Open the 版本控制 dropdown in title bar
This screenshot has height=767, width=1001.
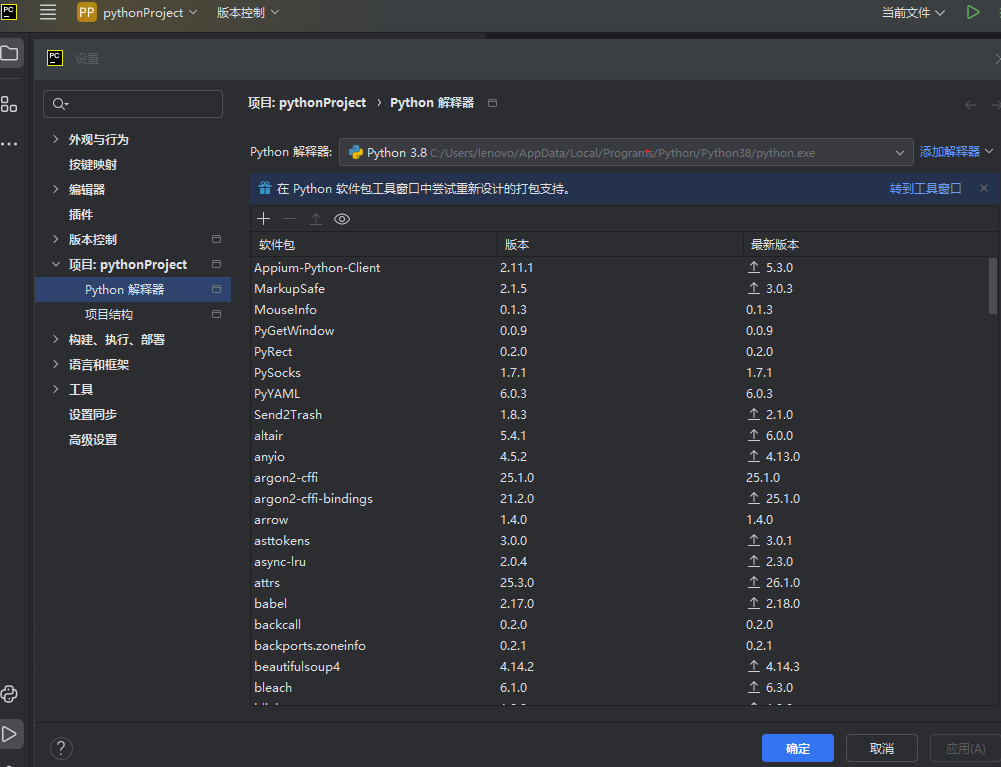248,12
